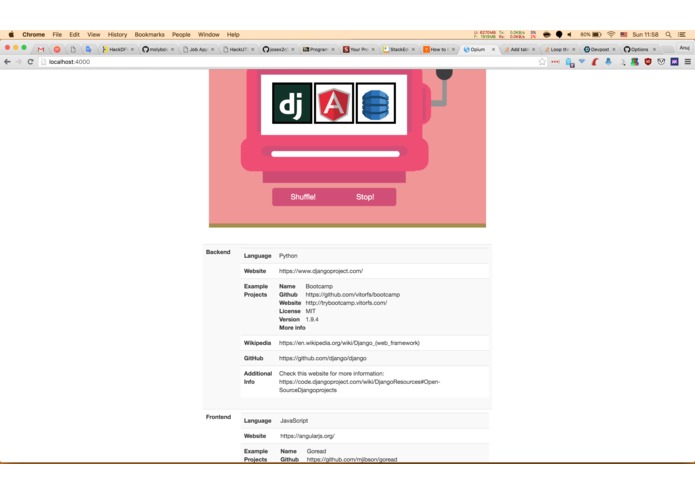The height and width of the screenshot is (494, 695).
Task: Click the blue bell-shaped extension icon
Action: pyautogui.click(x=608, y=62)
